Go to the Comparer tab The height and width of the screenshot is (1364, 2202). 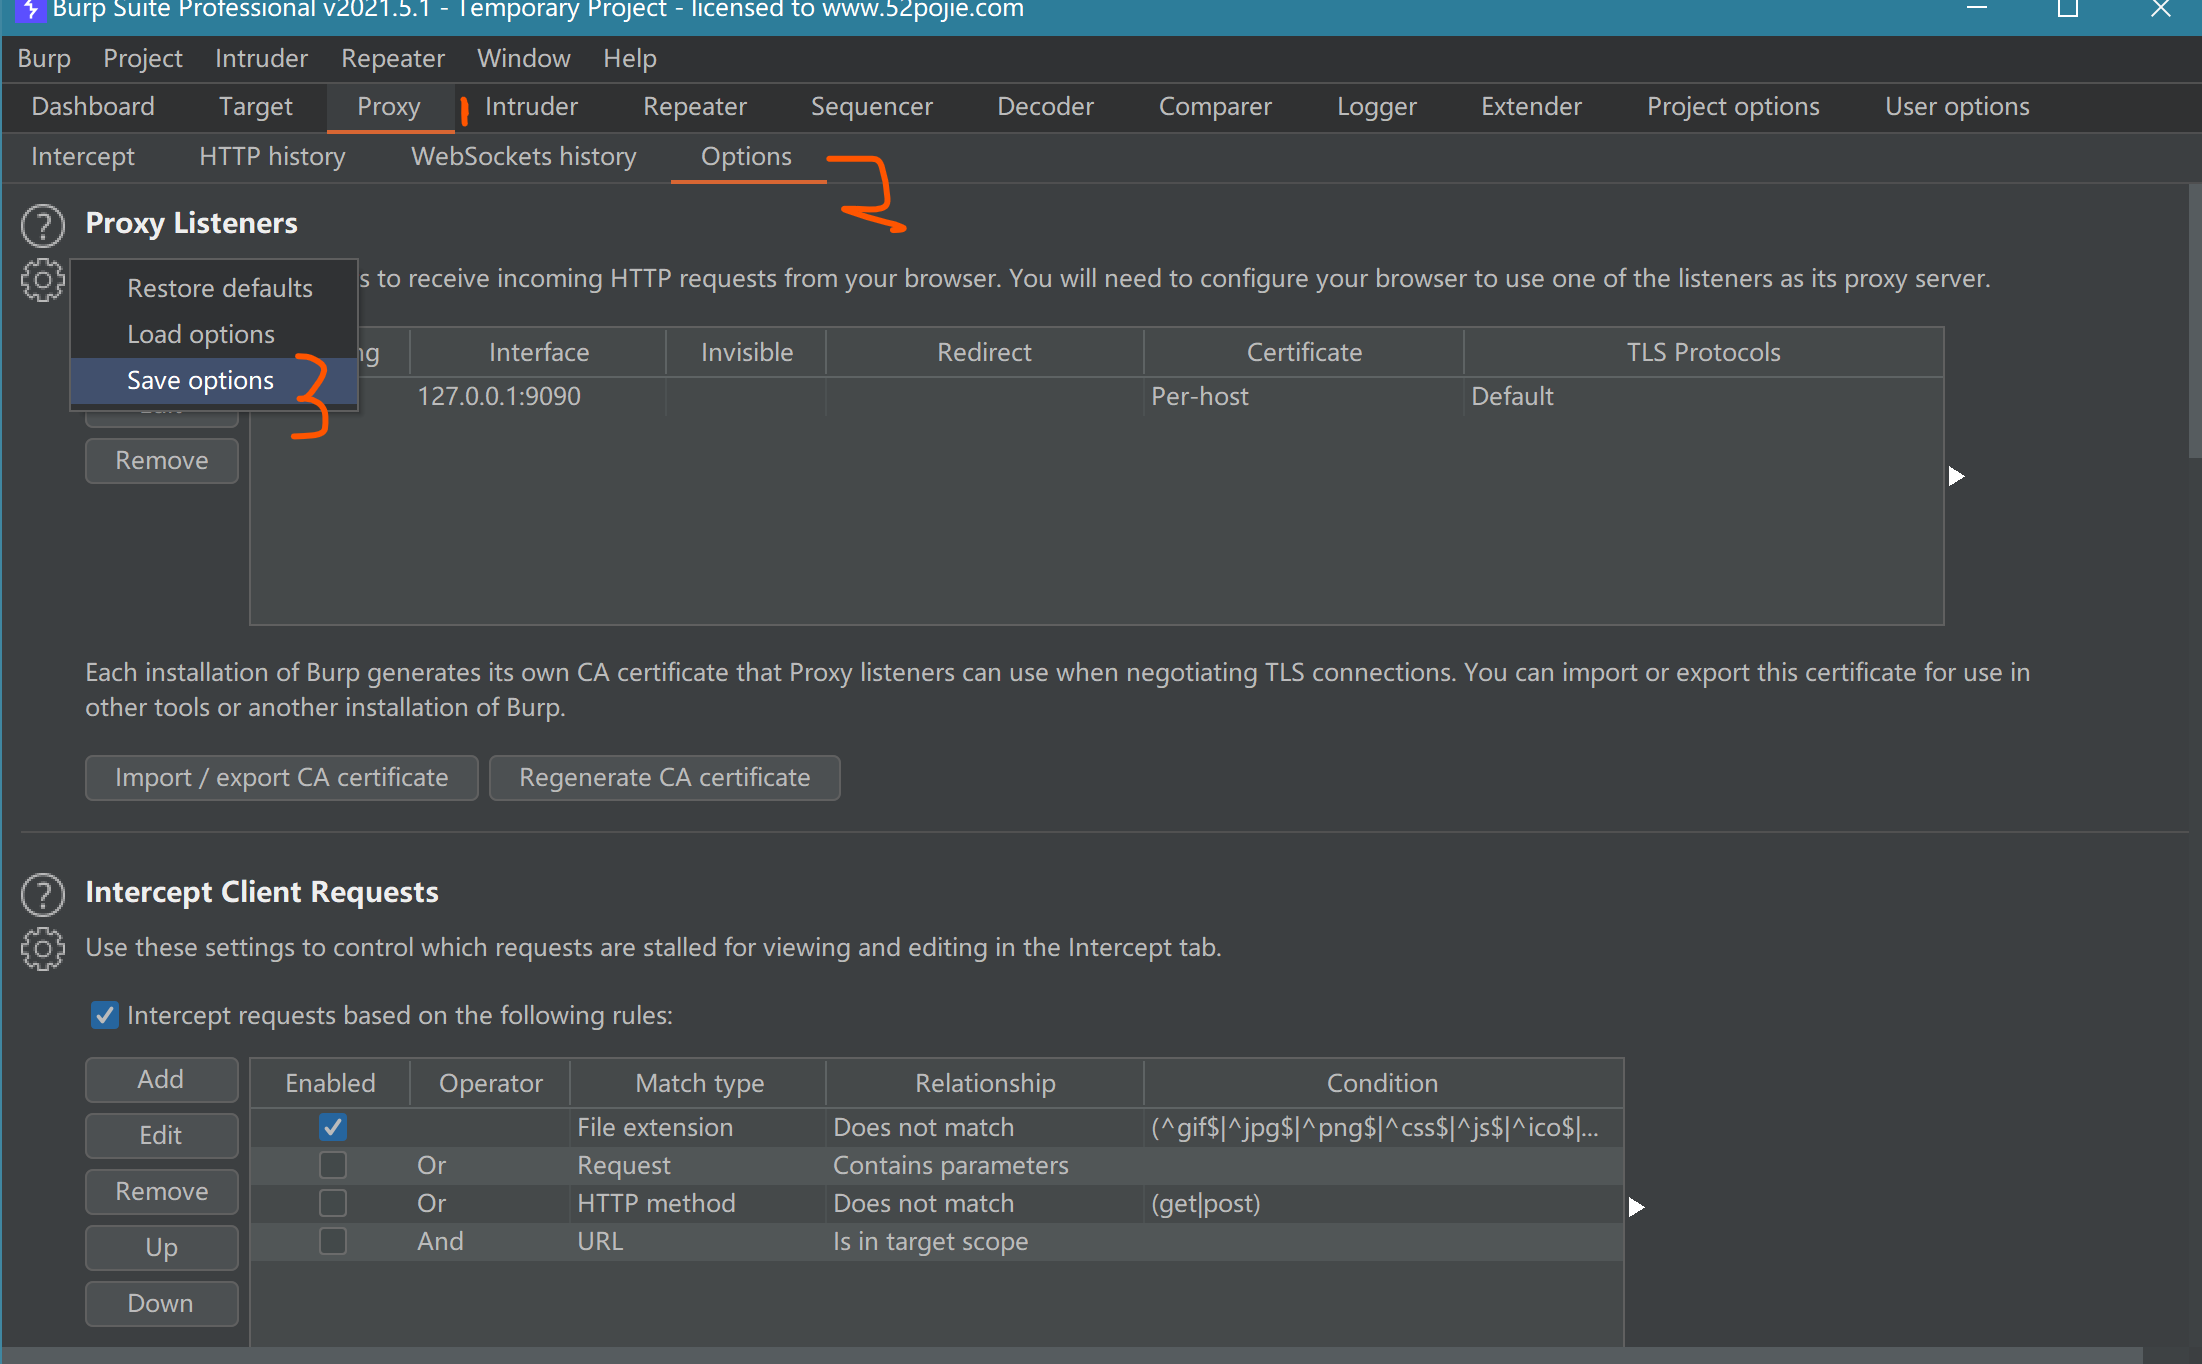pyautogui.click(x=1216, y=107)
